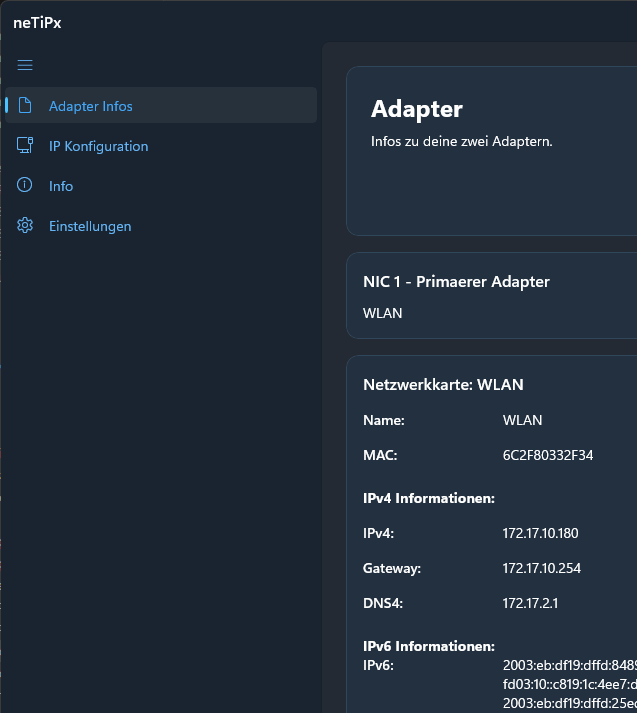Select 'Infos zu deine zwei Adaptern.' text
This screenshot has width=637, height=713.
(461, 141)
